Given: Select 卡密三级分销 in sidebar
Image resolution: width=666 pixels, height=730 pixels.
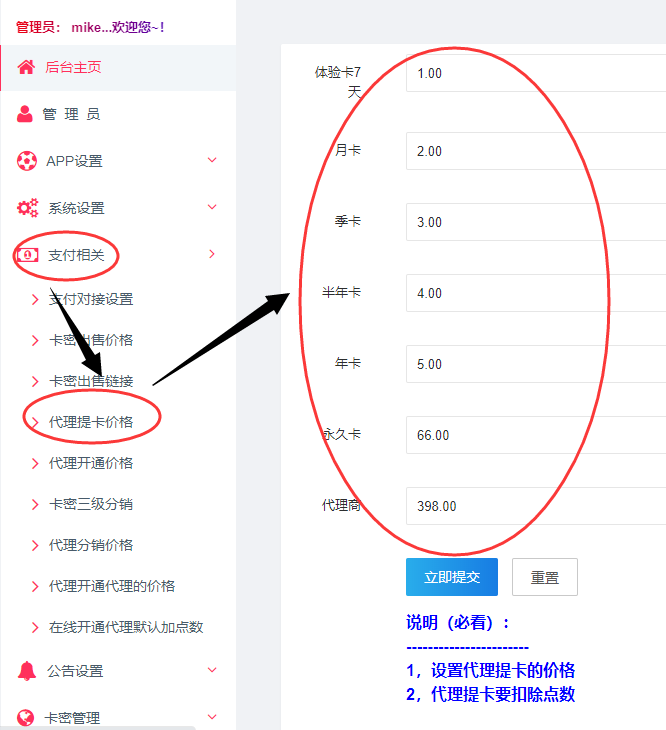Looking at the screenshot, I should (91, 504).
